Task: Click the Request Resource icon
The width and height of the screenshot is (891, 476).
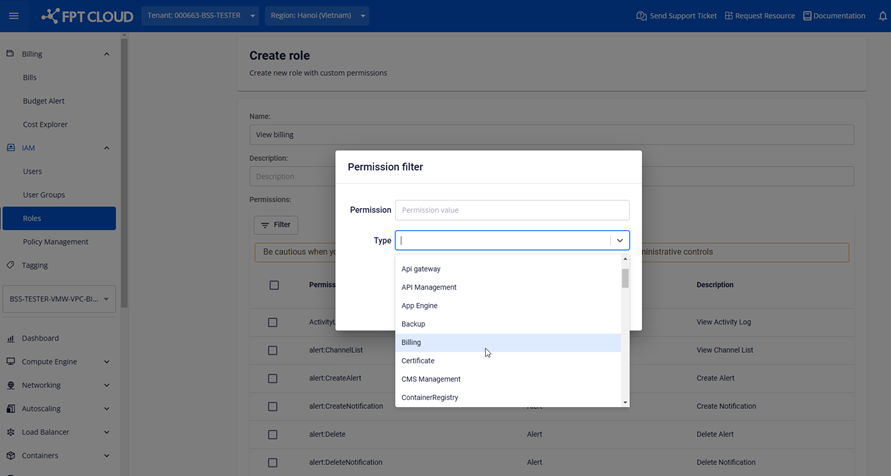Action: pos(729,16)
